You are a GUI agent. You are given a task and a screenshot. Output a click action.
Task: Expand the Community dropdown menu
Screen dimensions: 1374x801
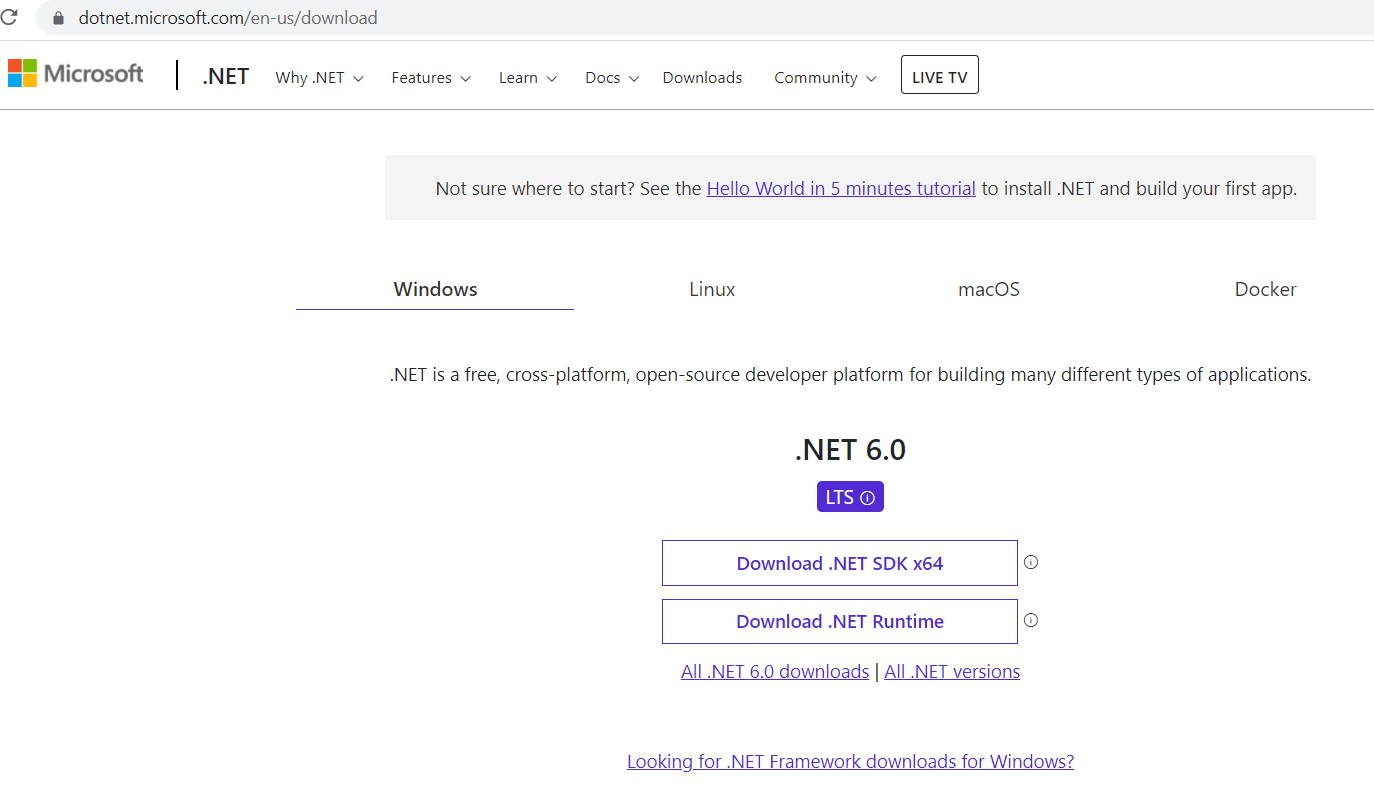click(825, 77)
